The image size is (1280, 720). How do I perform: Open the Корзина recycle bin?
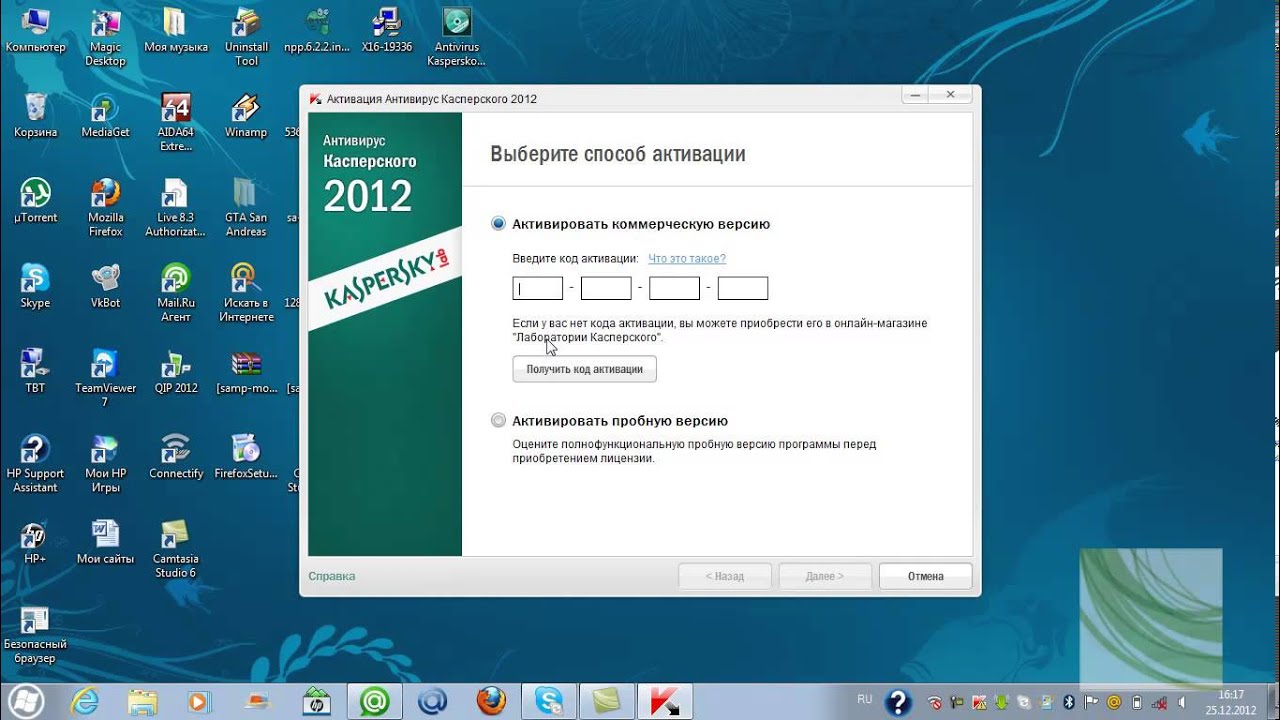[x=35, y=115]
